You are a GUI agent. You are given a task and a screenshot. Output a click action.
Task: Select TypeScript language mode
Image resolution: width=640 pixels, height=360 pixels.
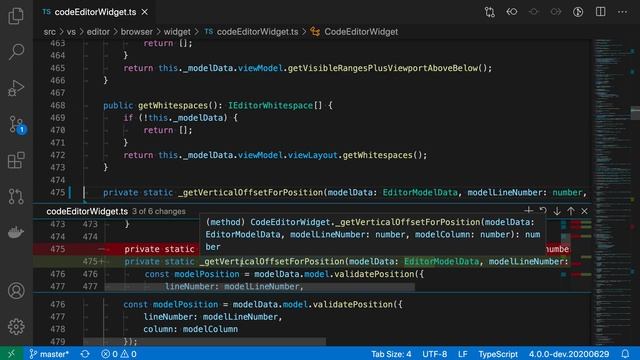(x=498, y=354)
